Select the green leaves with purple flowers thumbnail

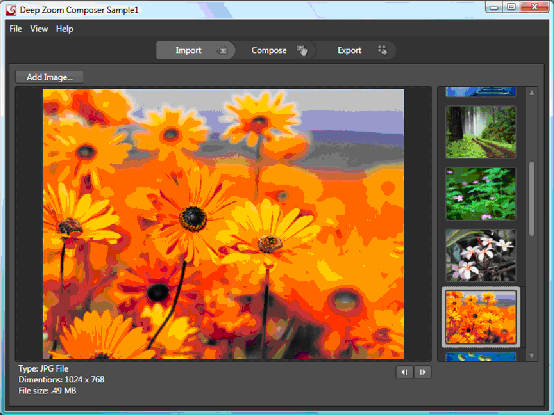[481, 194]
